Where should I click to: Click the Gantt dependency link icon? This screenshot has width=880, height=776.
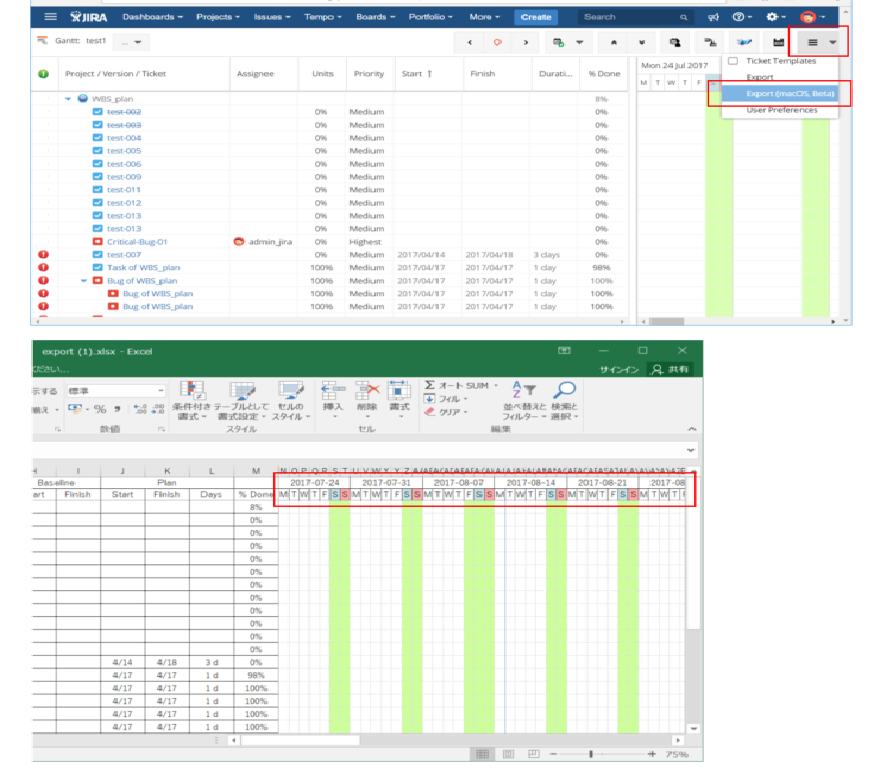(x=710, y=42)
